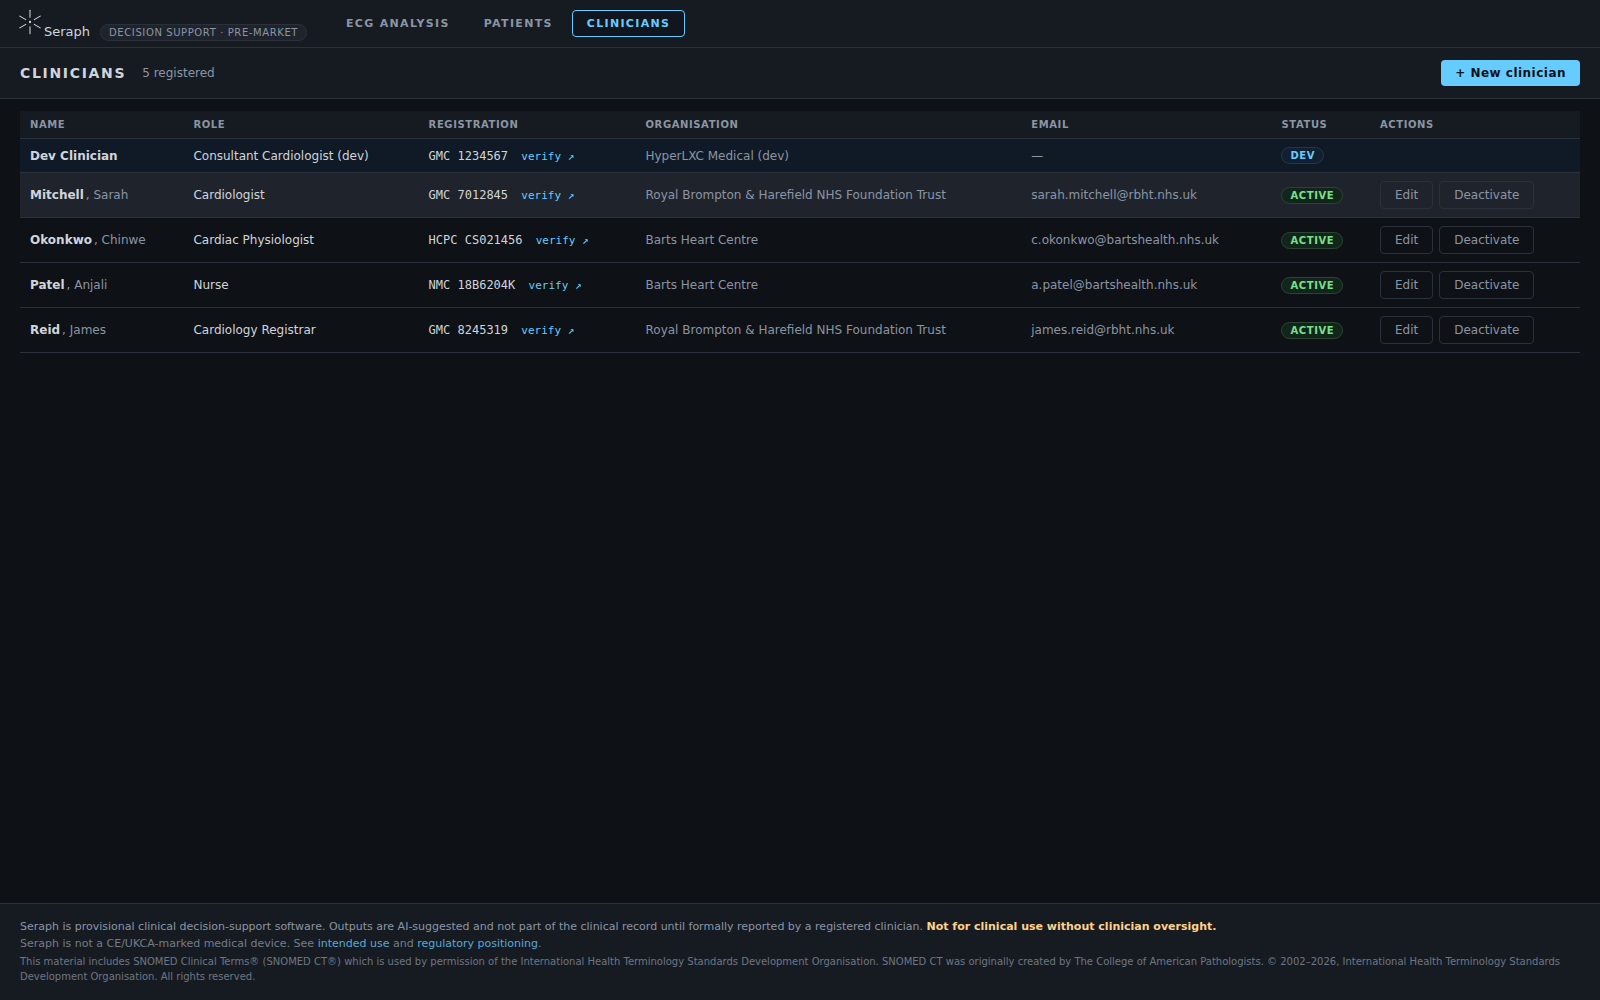Click Anjali Patel's ACTIVE status badge
Viewport: 1600px width, 1000px height.
click(1311, 285)
